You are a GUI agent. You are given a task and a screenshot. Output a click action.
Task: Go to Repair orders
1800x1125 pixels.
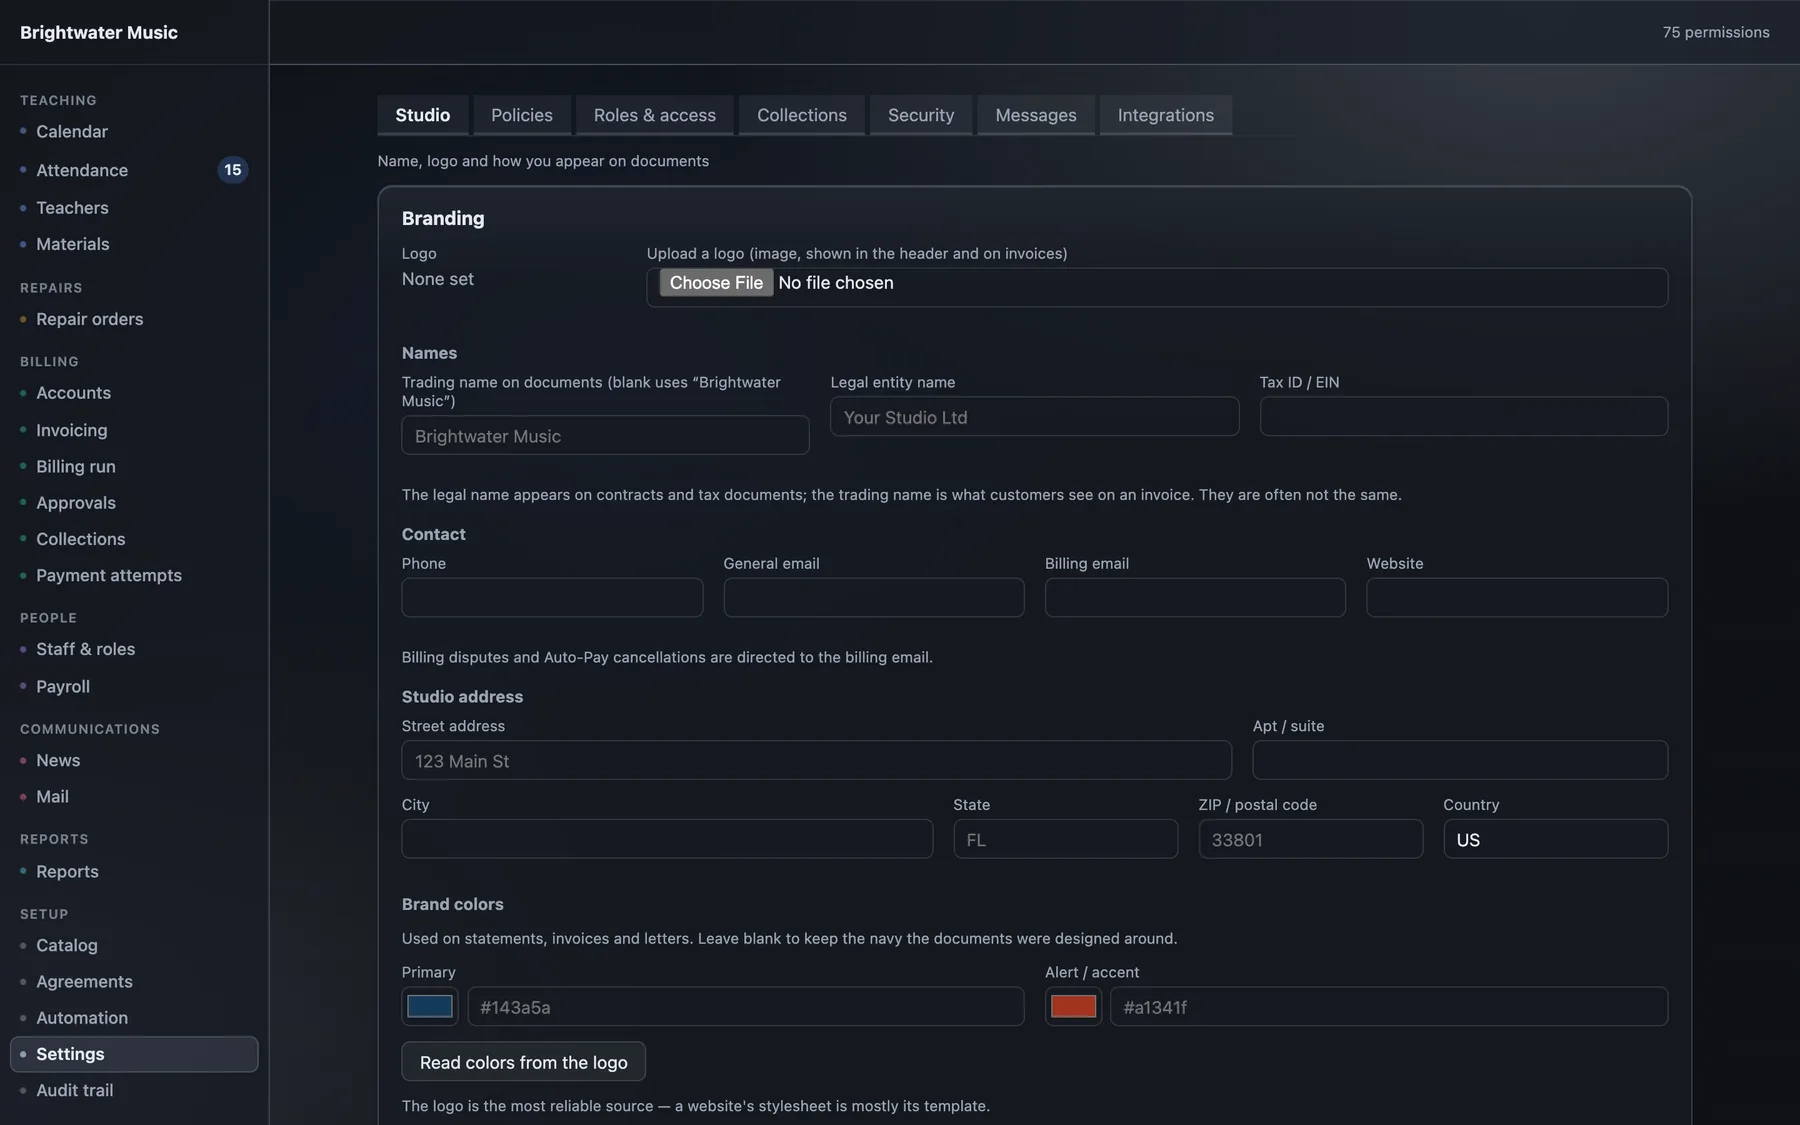click(90, 319)
